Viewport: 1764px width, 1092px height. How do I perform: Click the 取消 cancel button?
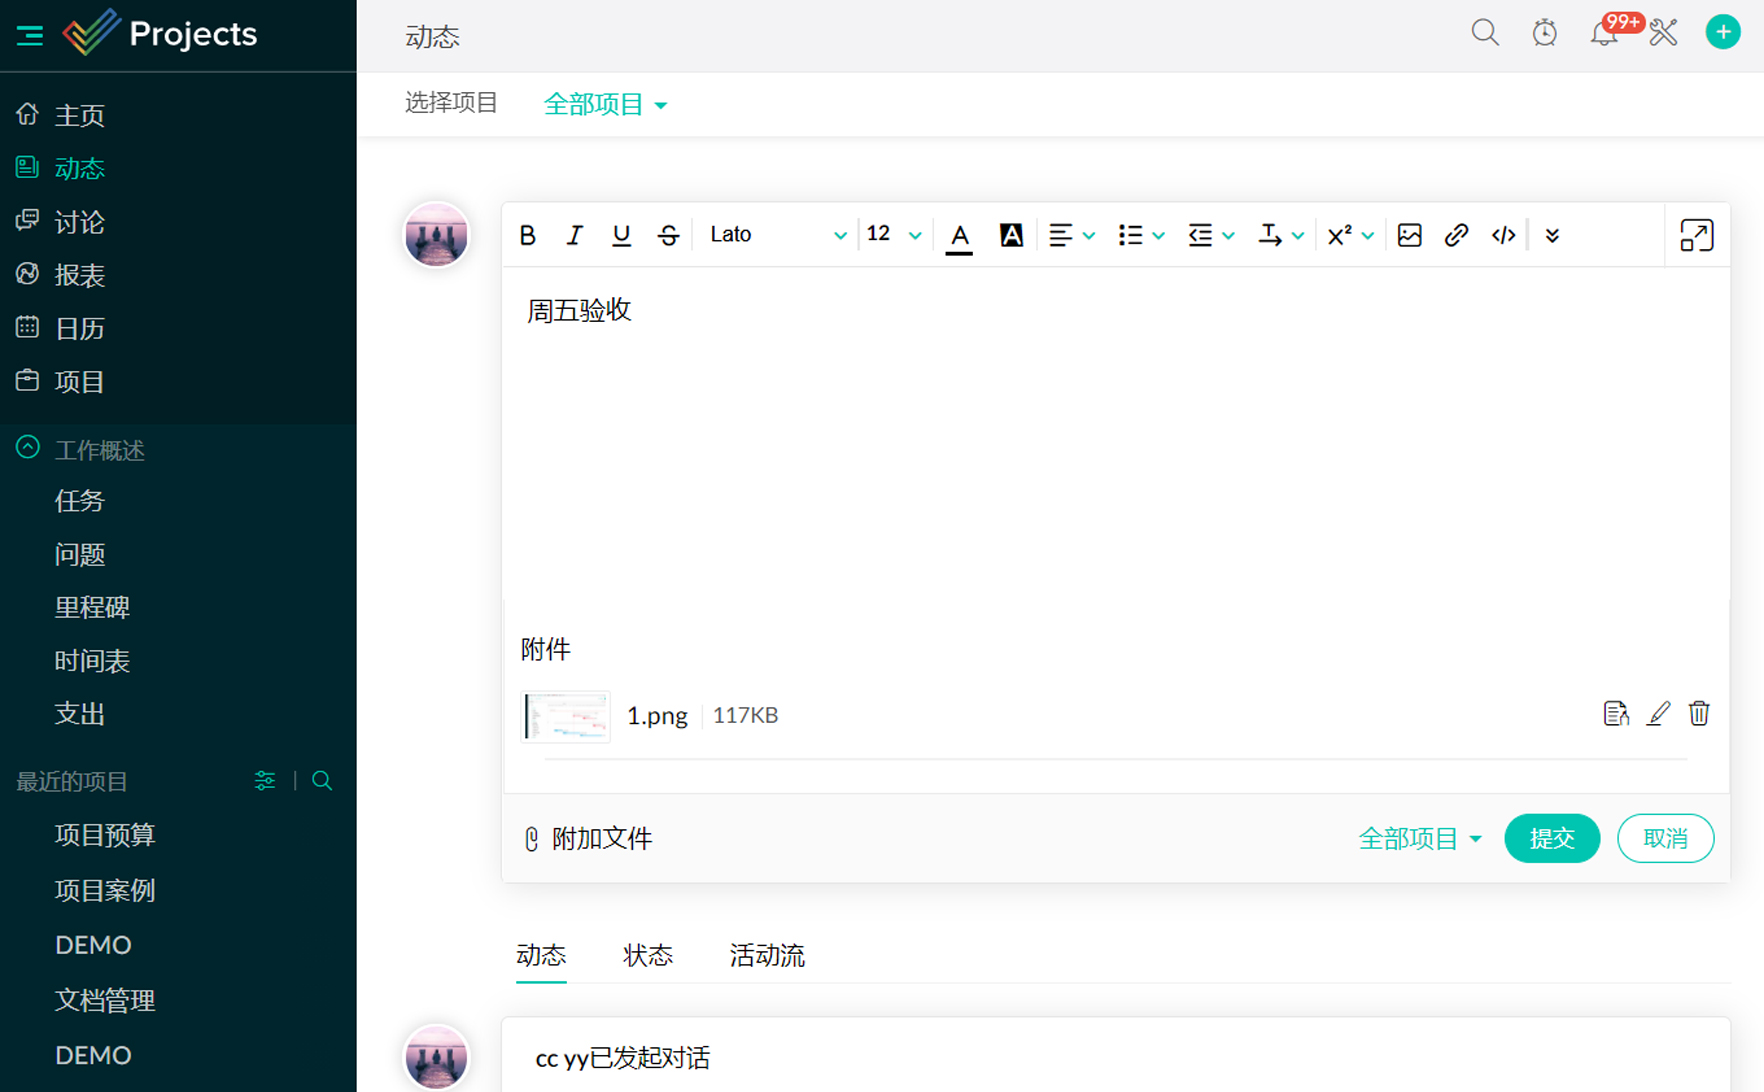(1665, 838)
